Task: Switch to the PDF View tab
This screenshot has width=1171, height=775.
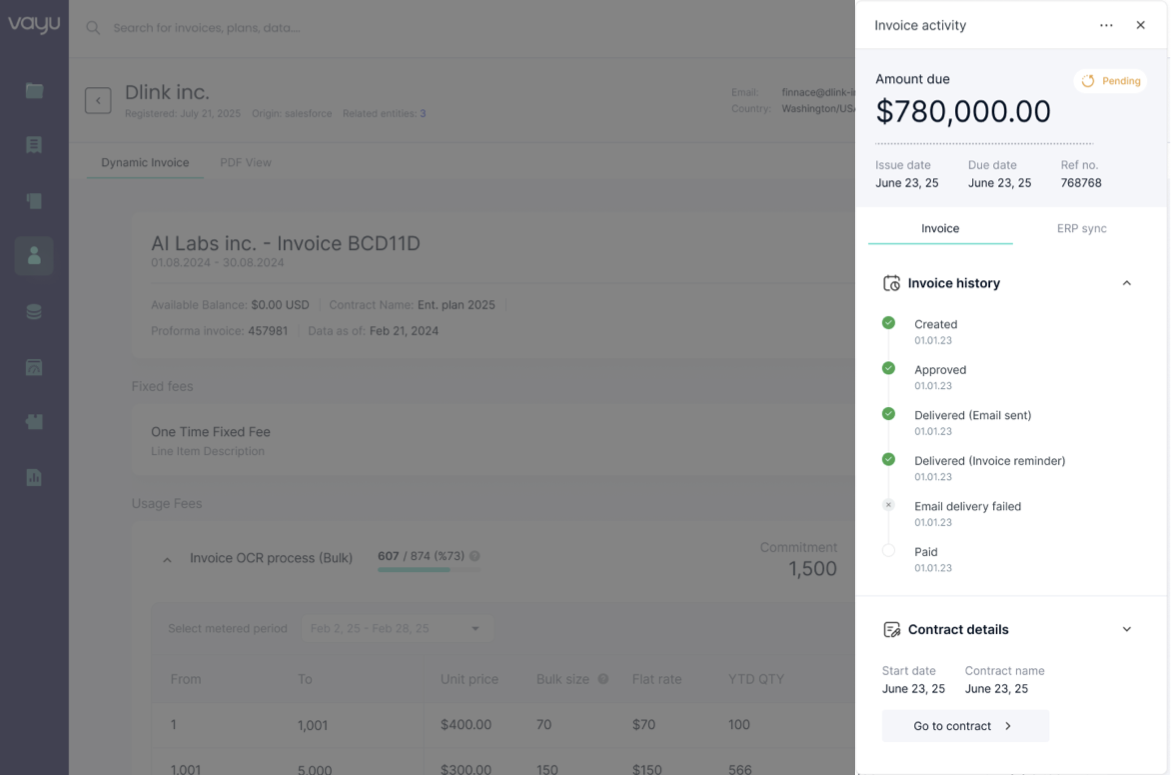Action: click(x=245, y=163)
